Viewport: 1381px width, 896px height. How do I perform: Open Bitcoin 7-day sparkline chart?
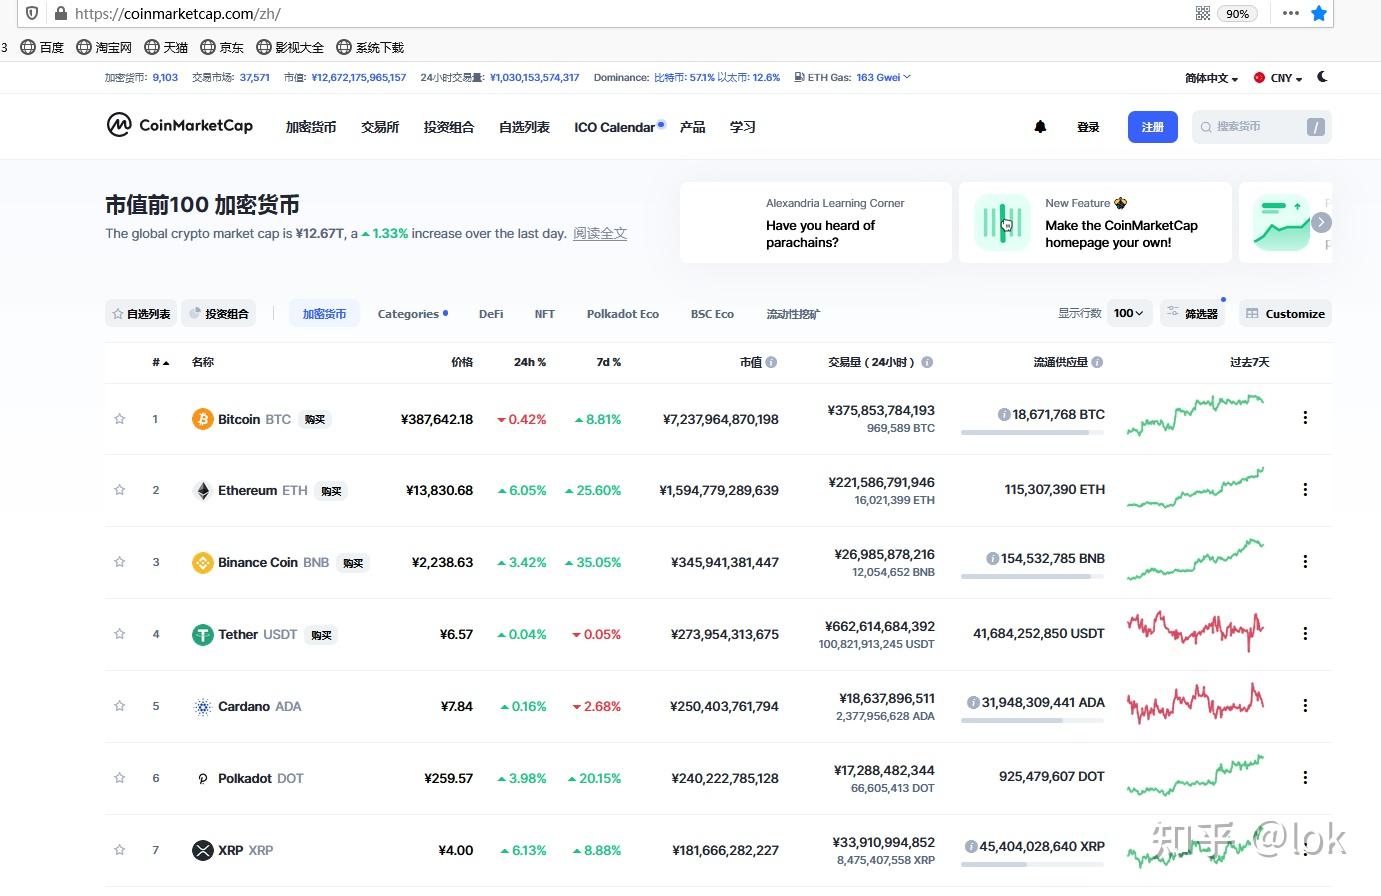[1195, 415]
